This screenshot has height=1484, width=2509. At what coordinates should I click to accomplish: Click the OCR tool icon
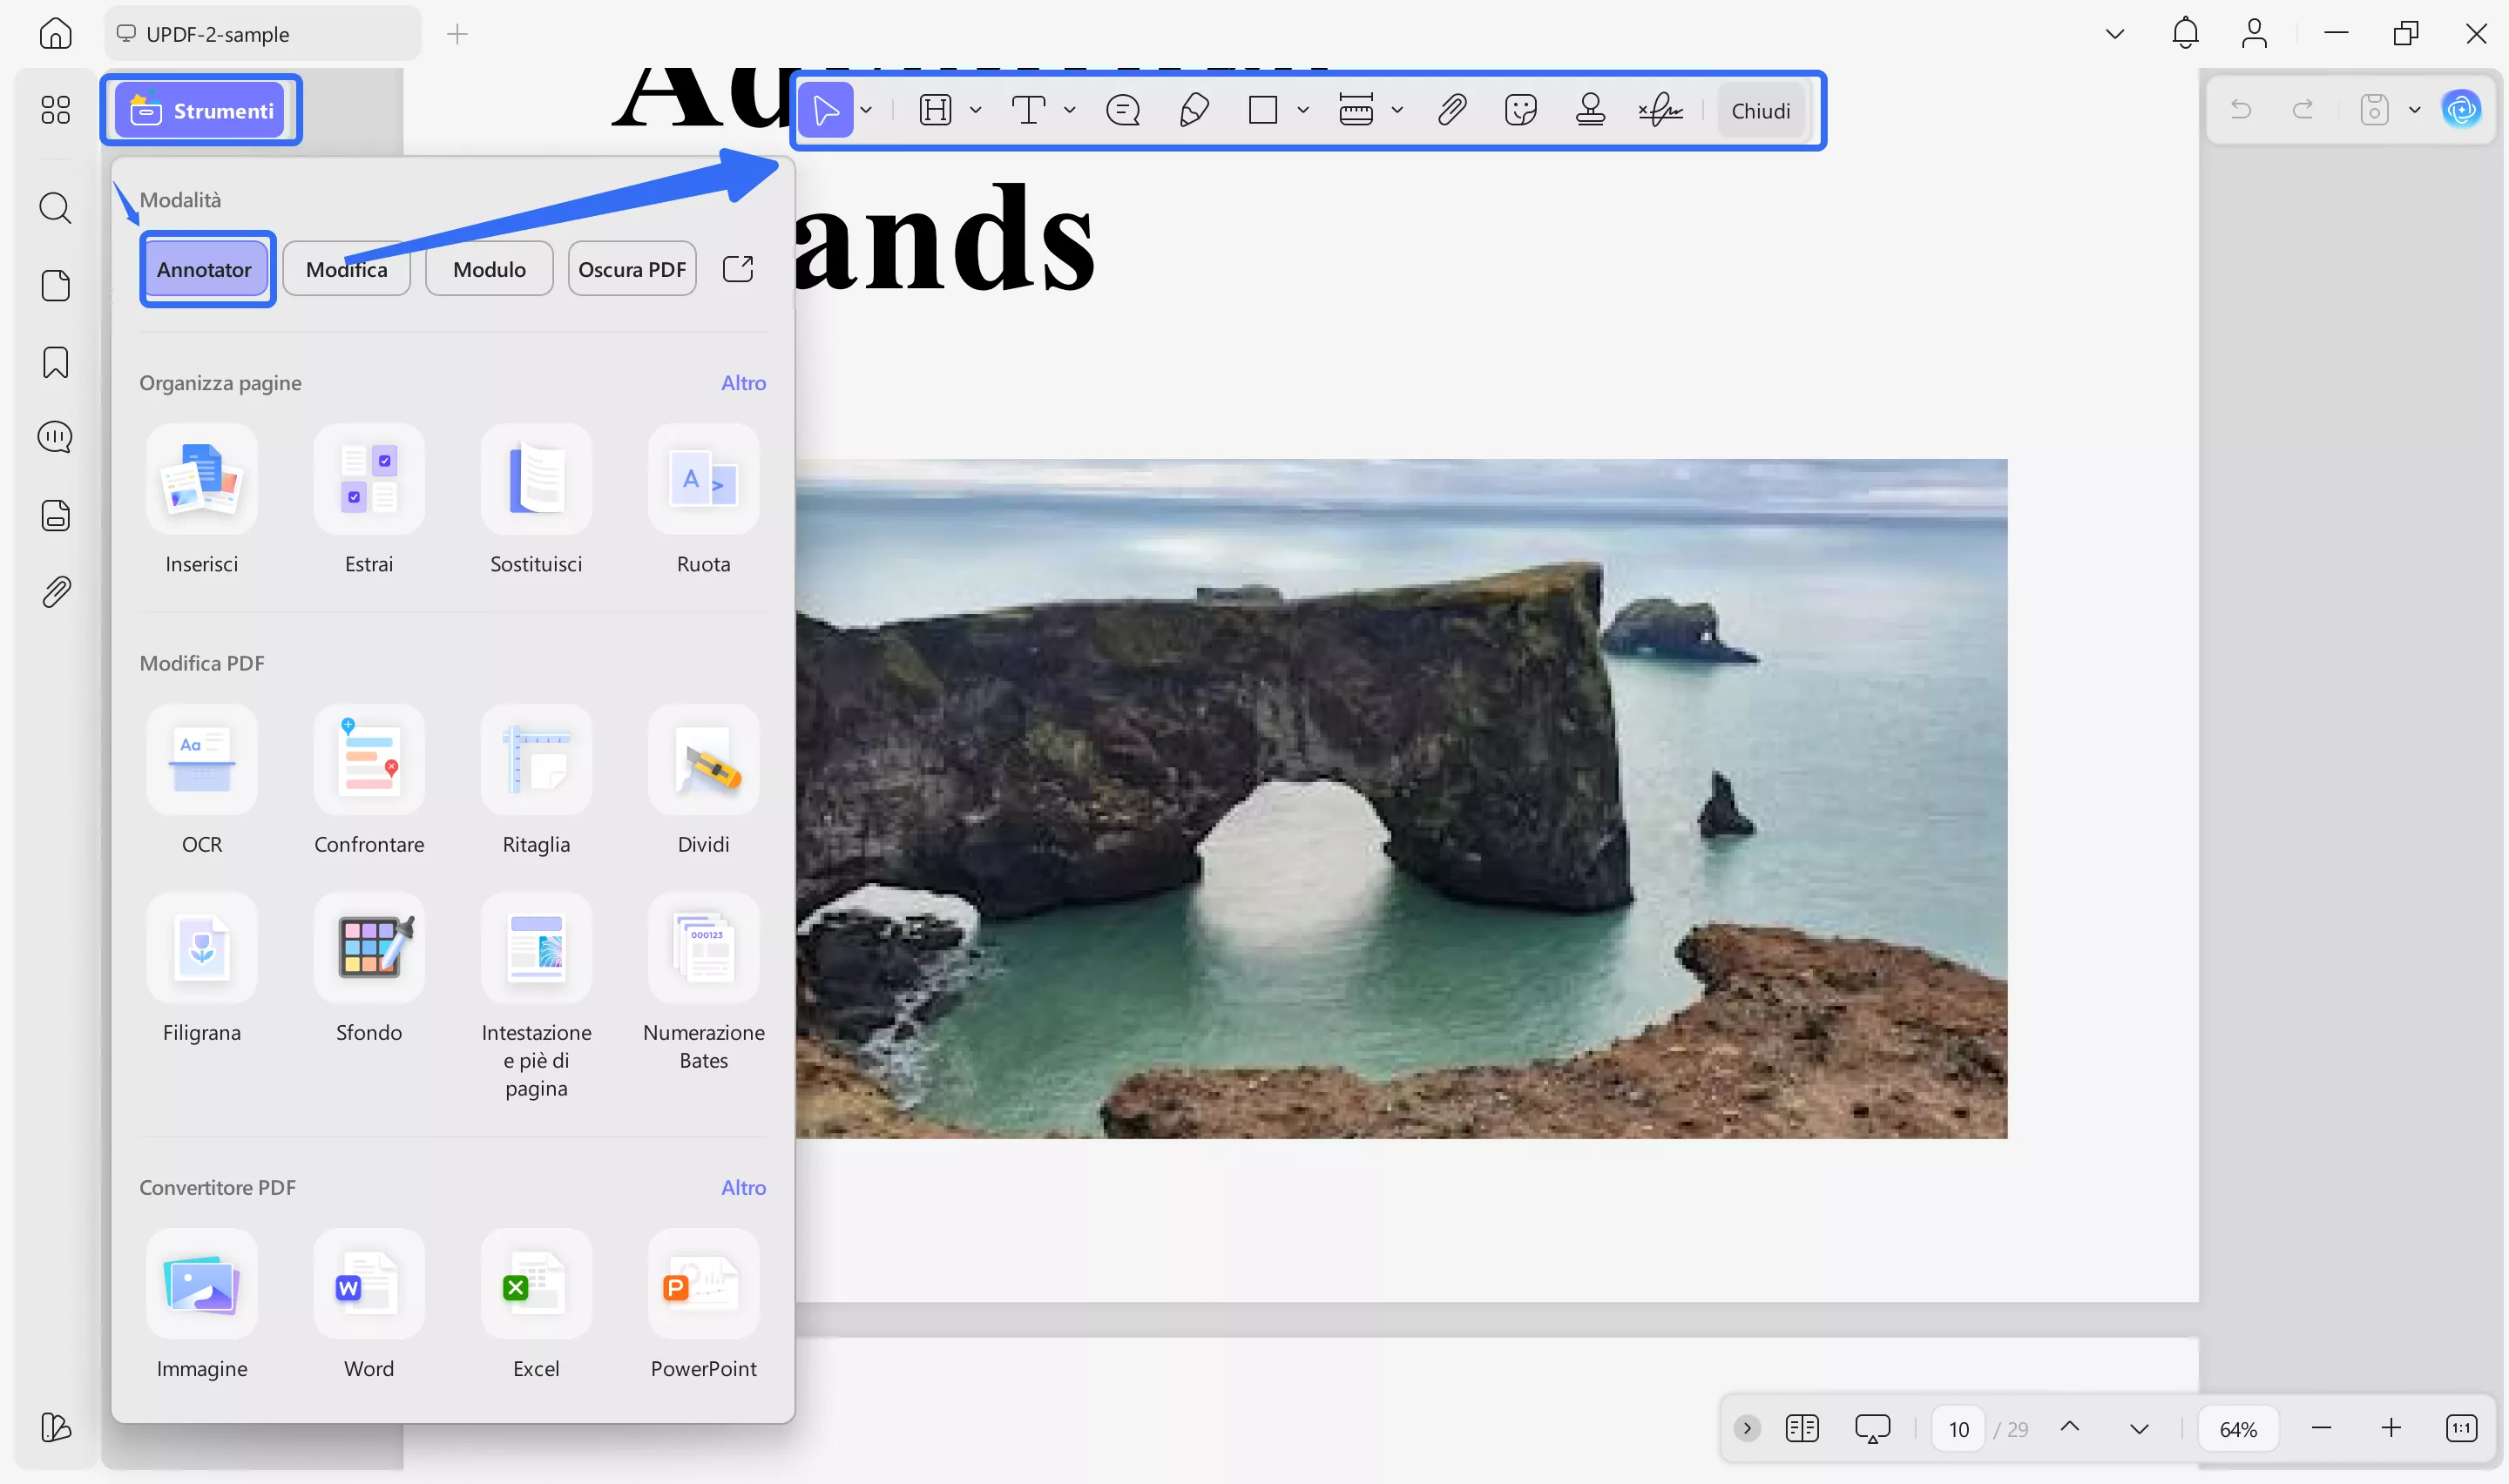tap(202, 761)
